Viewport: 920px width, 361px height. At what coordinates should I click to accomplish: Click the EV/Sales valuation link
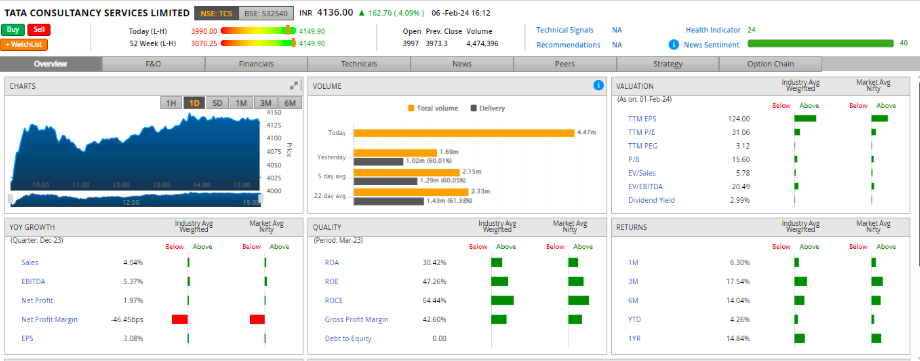(642, 173)
